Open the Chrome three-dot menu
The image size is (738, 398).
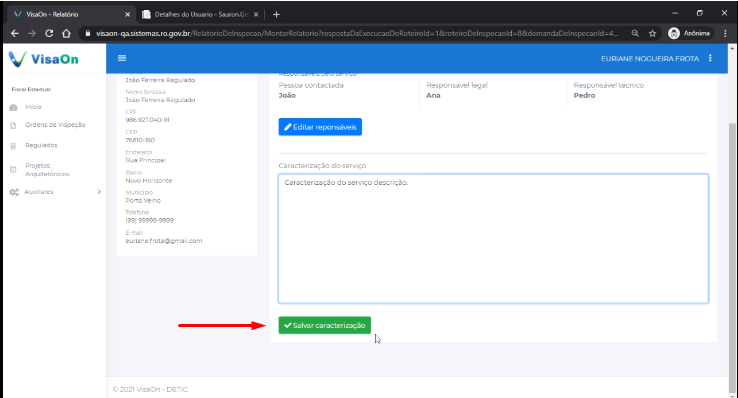tap(725, 33)
